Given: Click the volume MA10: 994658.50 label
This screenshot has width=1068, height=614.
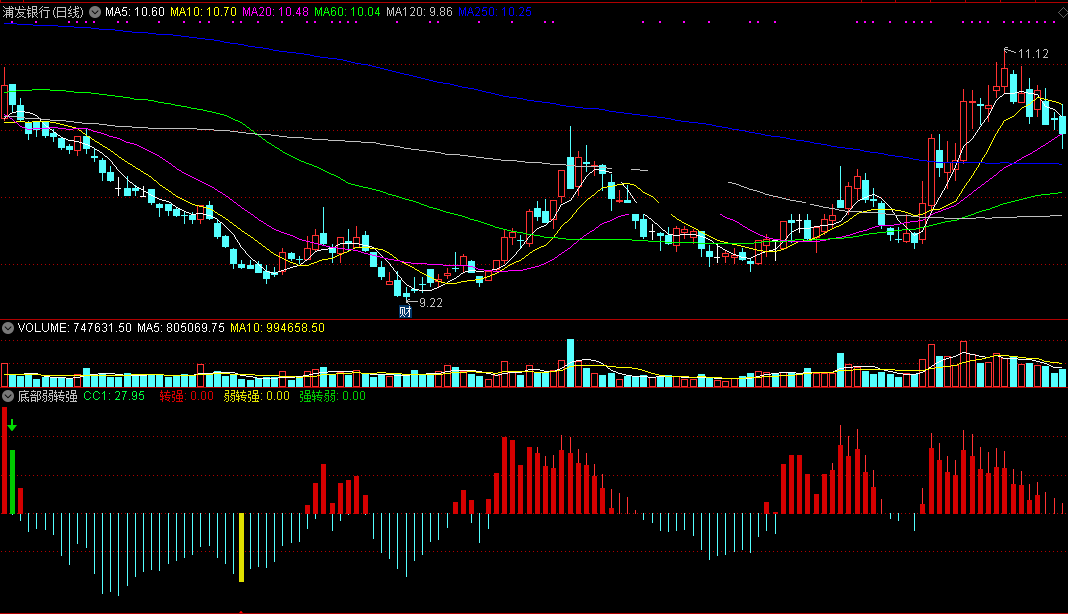Looking at the screenshot, I should [x=277, y=328].
